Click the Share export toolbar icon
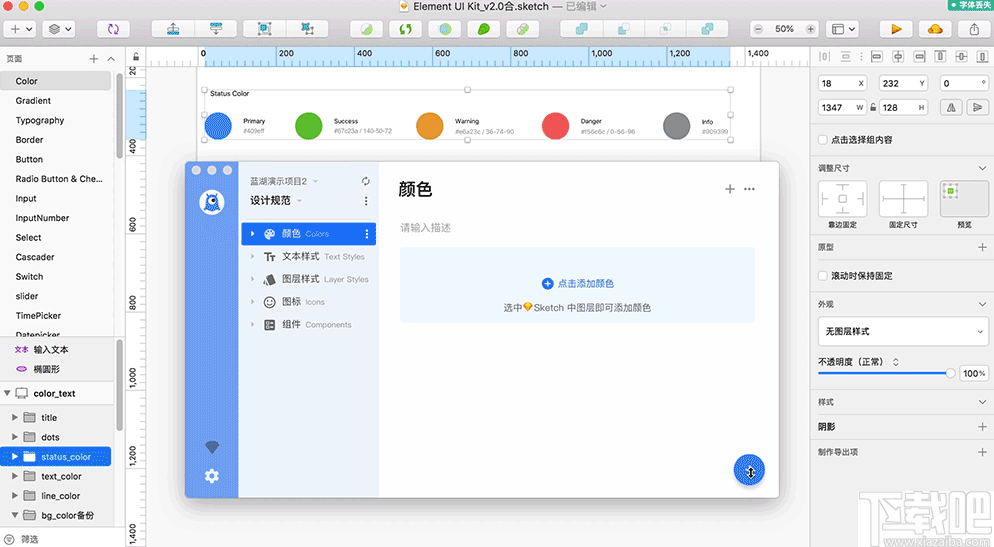This screenshot has height=547, width=994. click(x=974, y=29)
